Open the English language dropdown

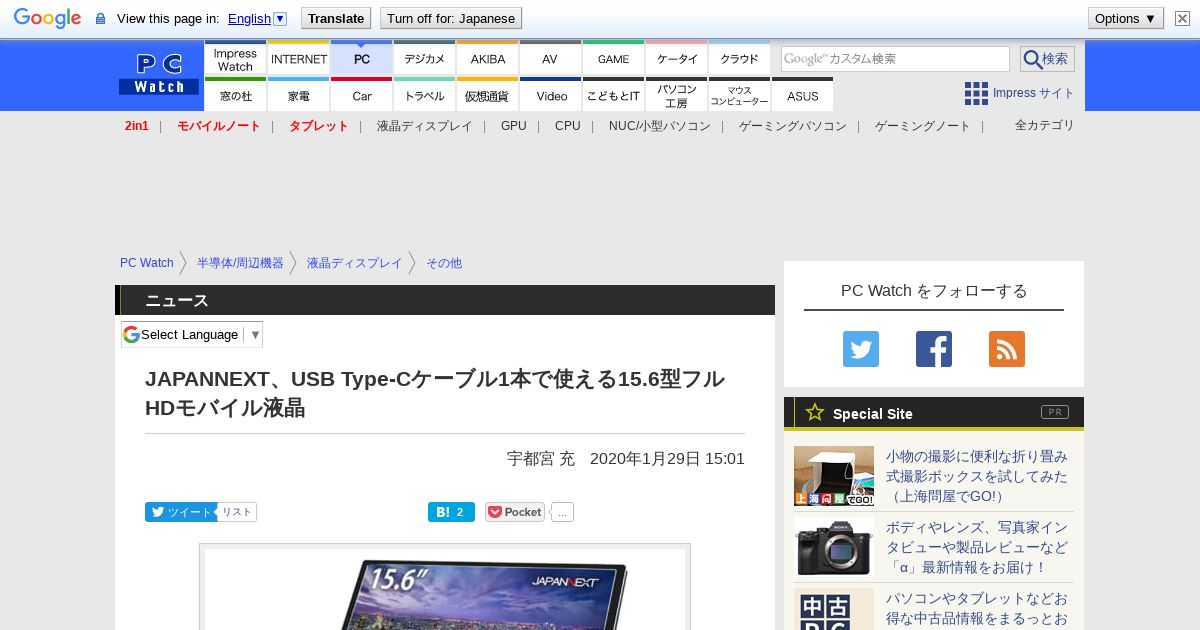coord(257,18)
